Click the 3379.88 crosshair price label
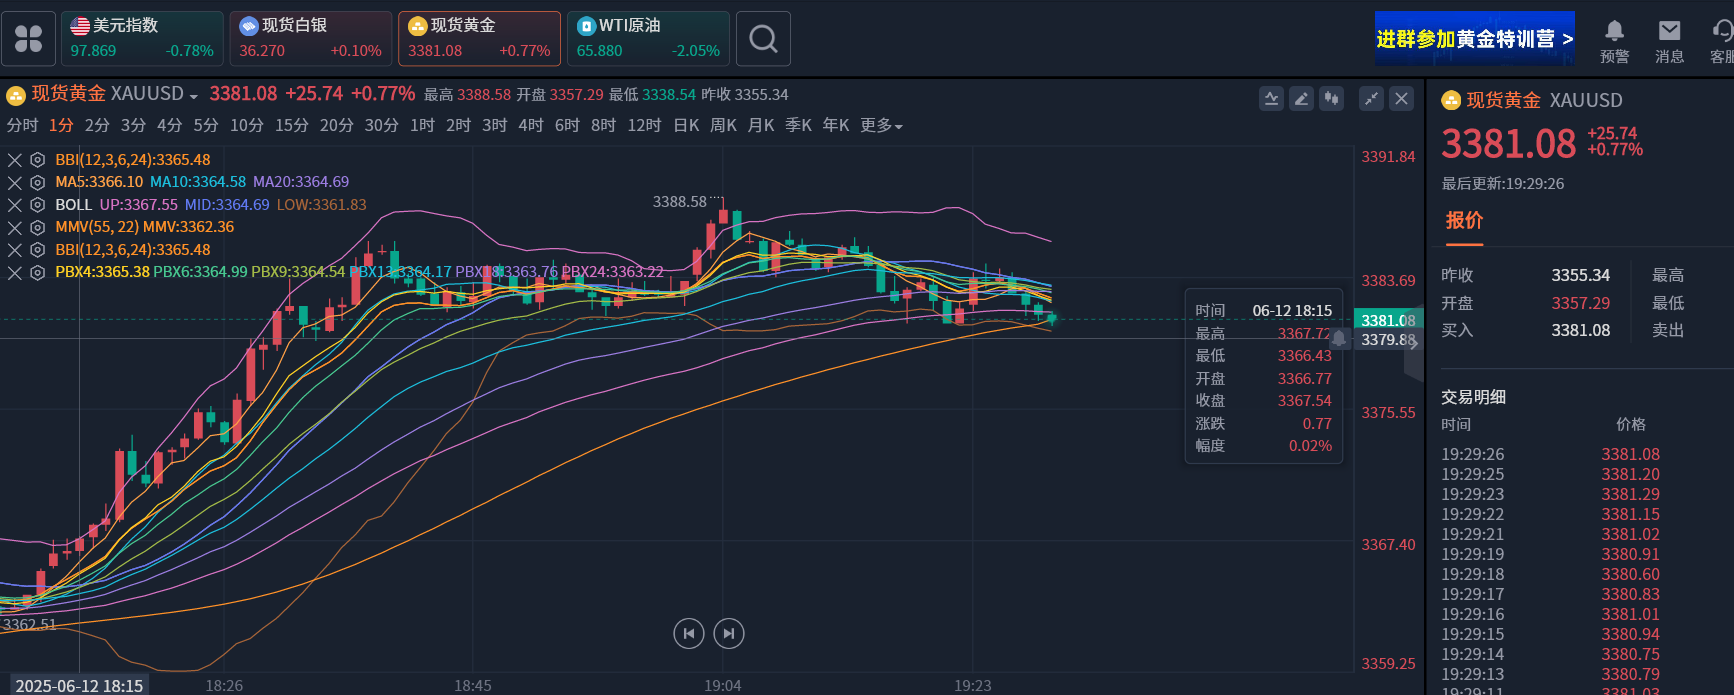The height and width of the screenshot is (695, 1734). tap(1388, 339)
